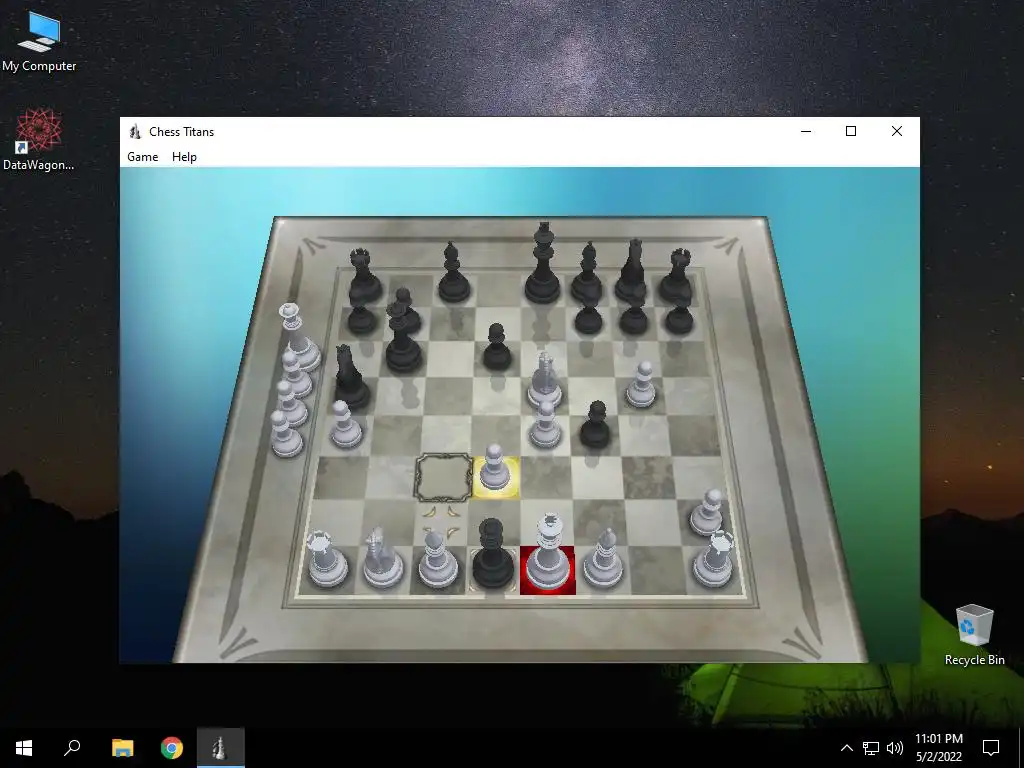Close the Chess Titans window

click(x=897, y=131)
